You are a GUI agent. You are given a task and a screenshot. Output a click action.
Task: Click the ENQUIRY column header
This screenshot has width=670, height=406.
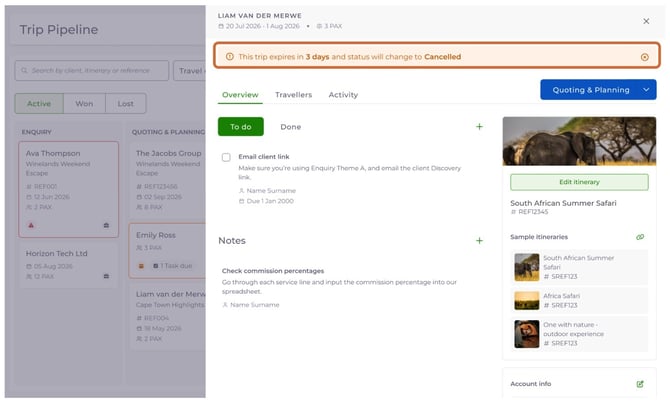[36, 132]
